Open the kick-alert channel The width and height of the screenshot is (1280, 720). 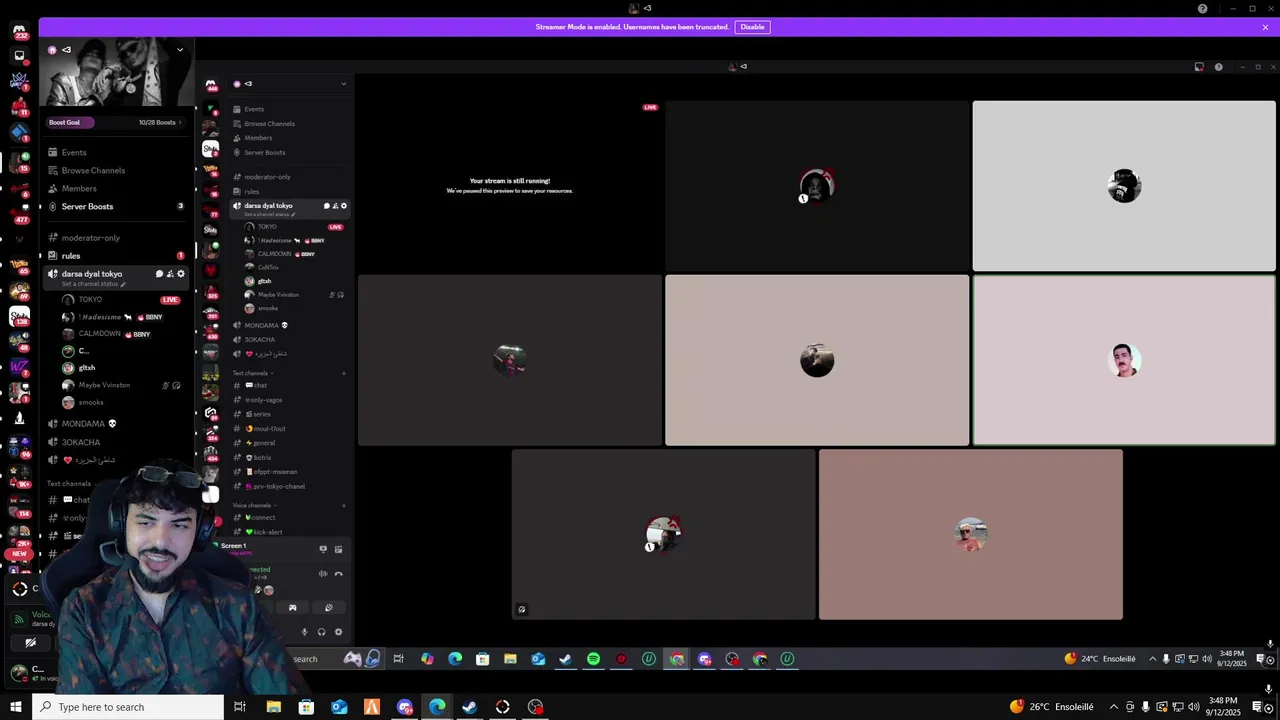click(x=266, y=532)
